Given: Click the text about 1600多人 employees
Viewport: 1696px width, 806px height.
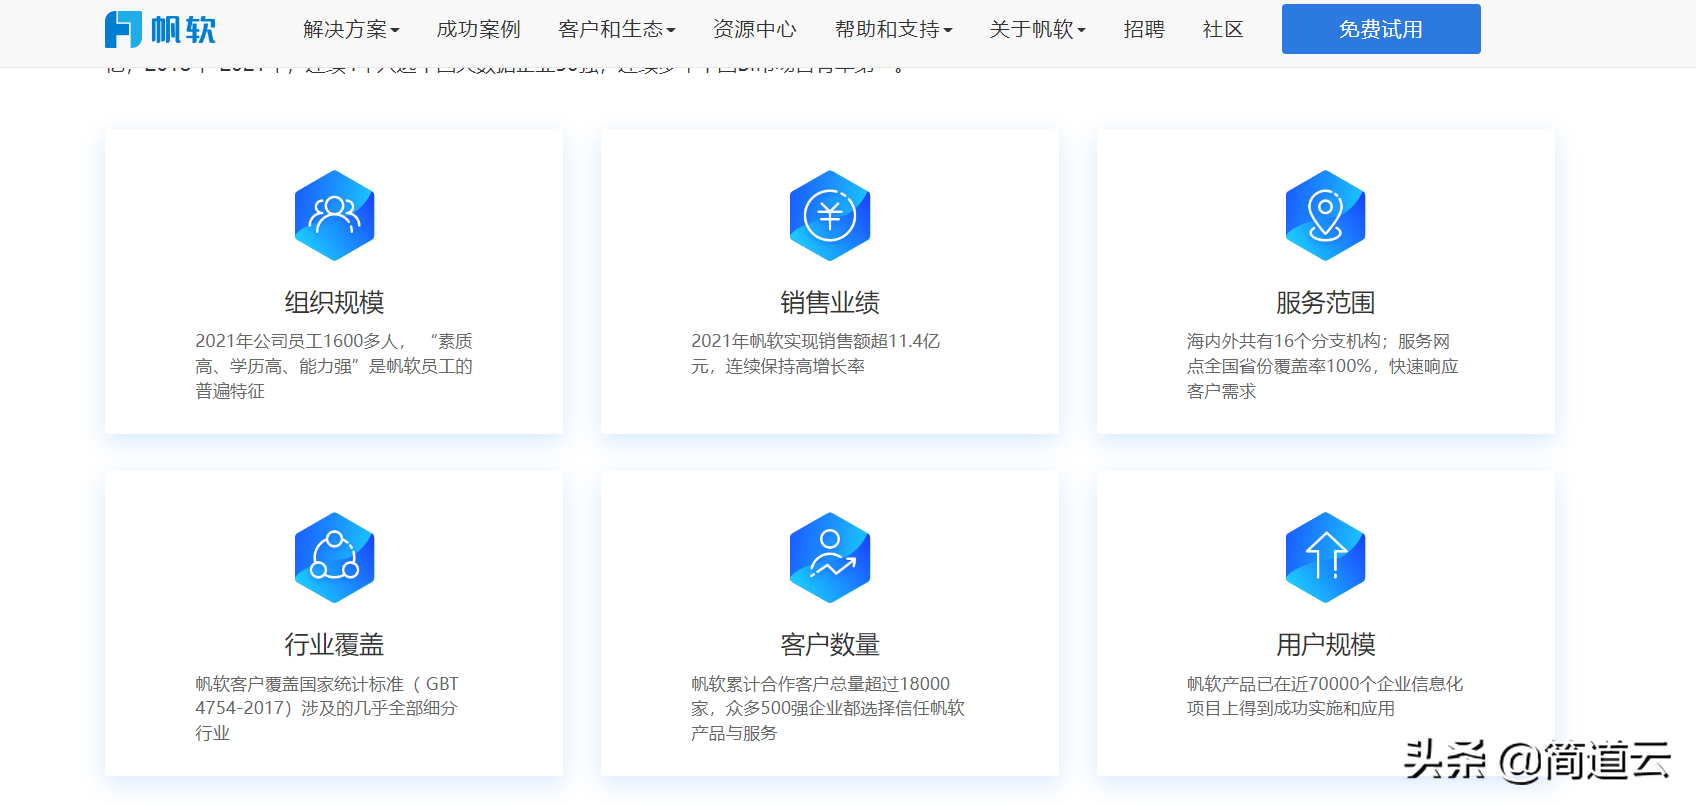Looking at the screenshot, I should coord(334,366).
